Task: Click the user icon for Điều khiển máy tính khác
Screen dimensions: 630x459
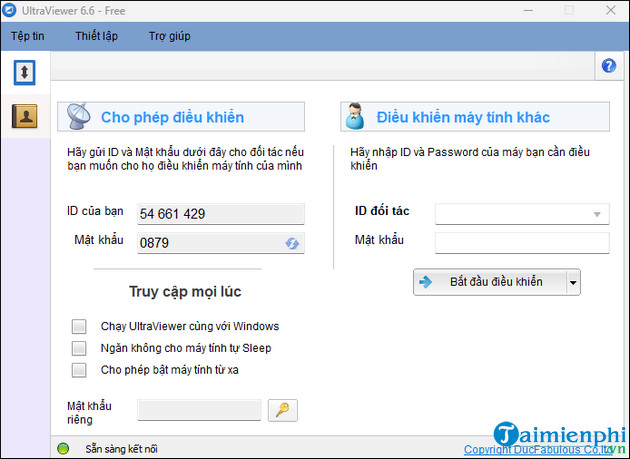Action: click(x=354, y=117)
